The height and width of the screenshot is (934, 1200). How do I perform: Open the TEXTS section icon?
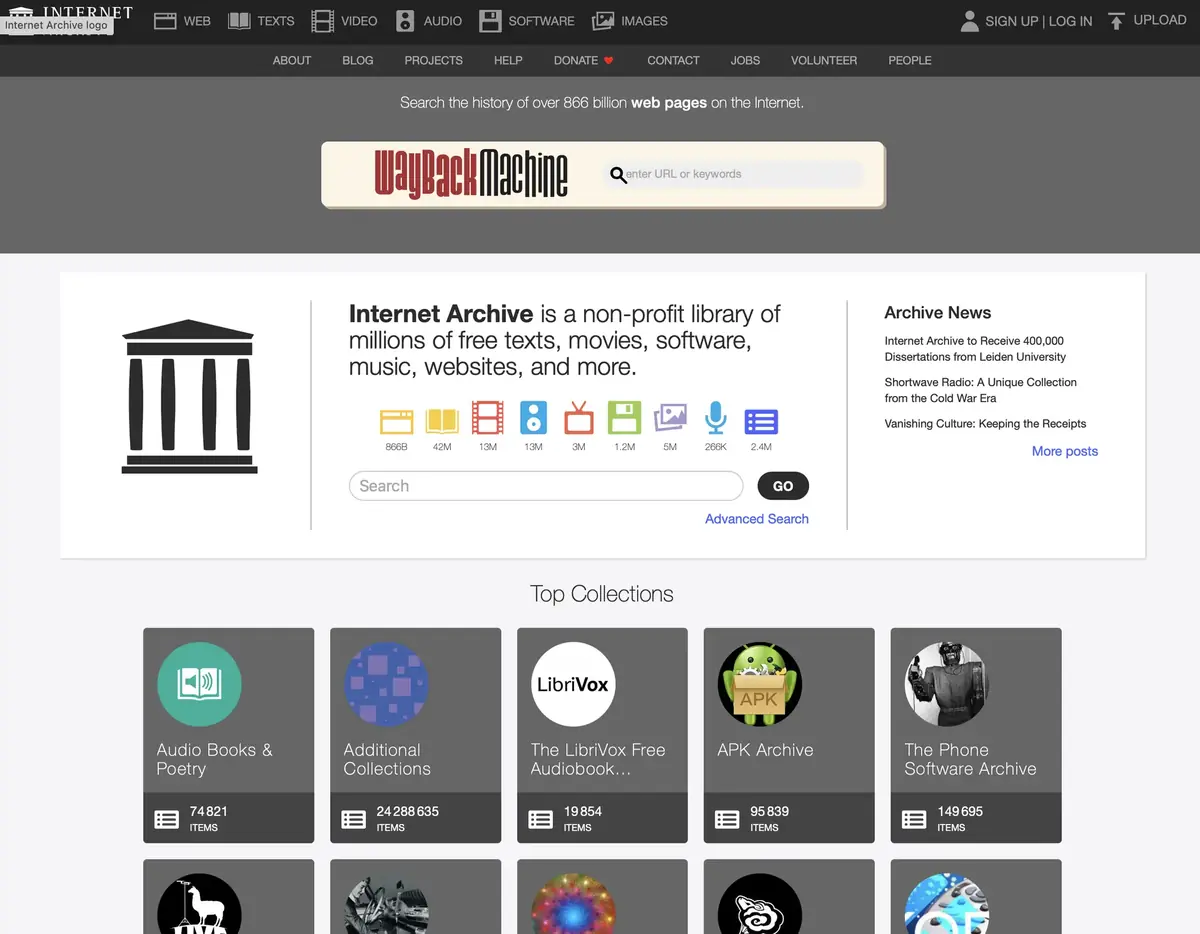click(x=240, y=20)
